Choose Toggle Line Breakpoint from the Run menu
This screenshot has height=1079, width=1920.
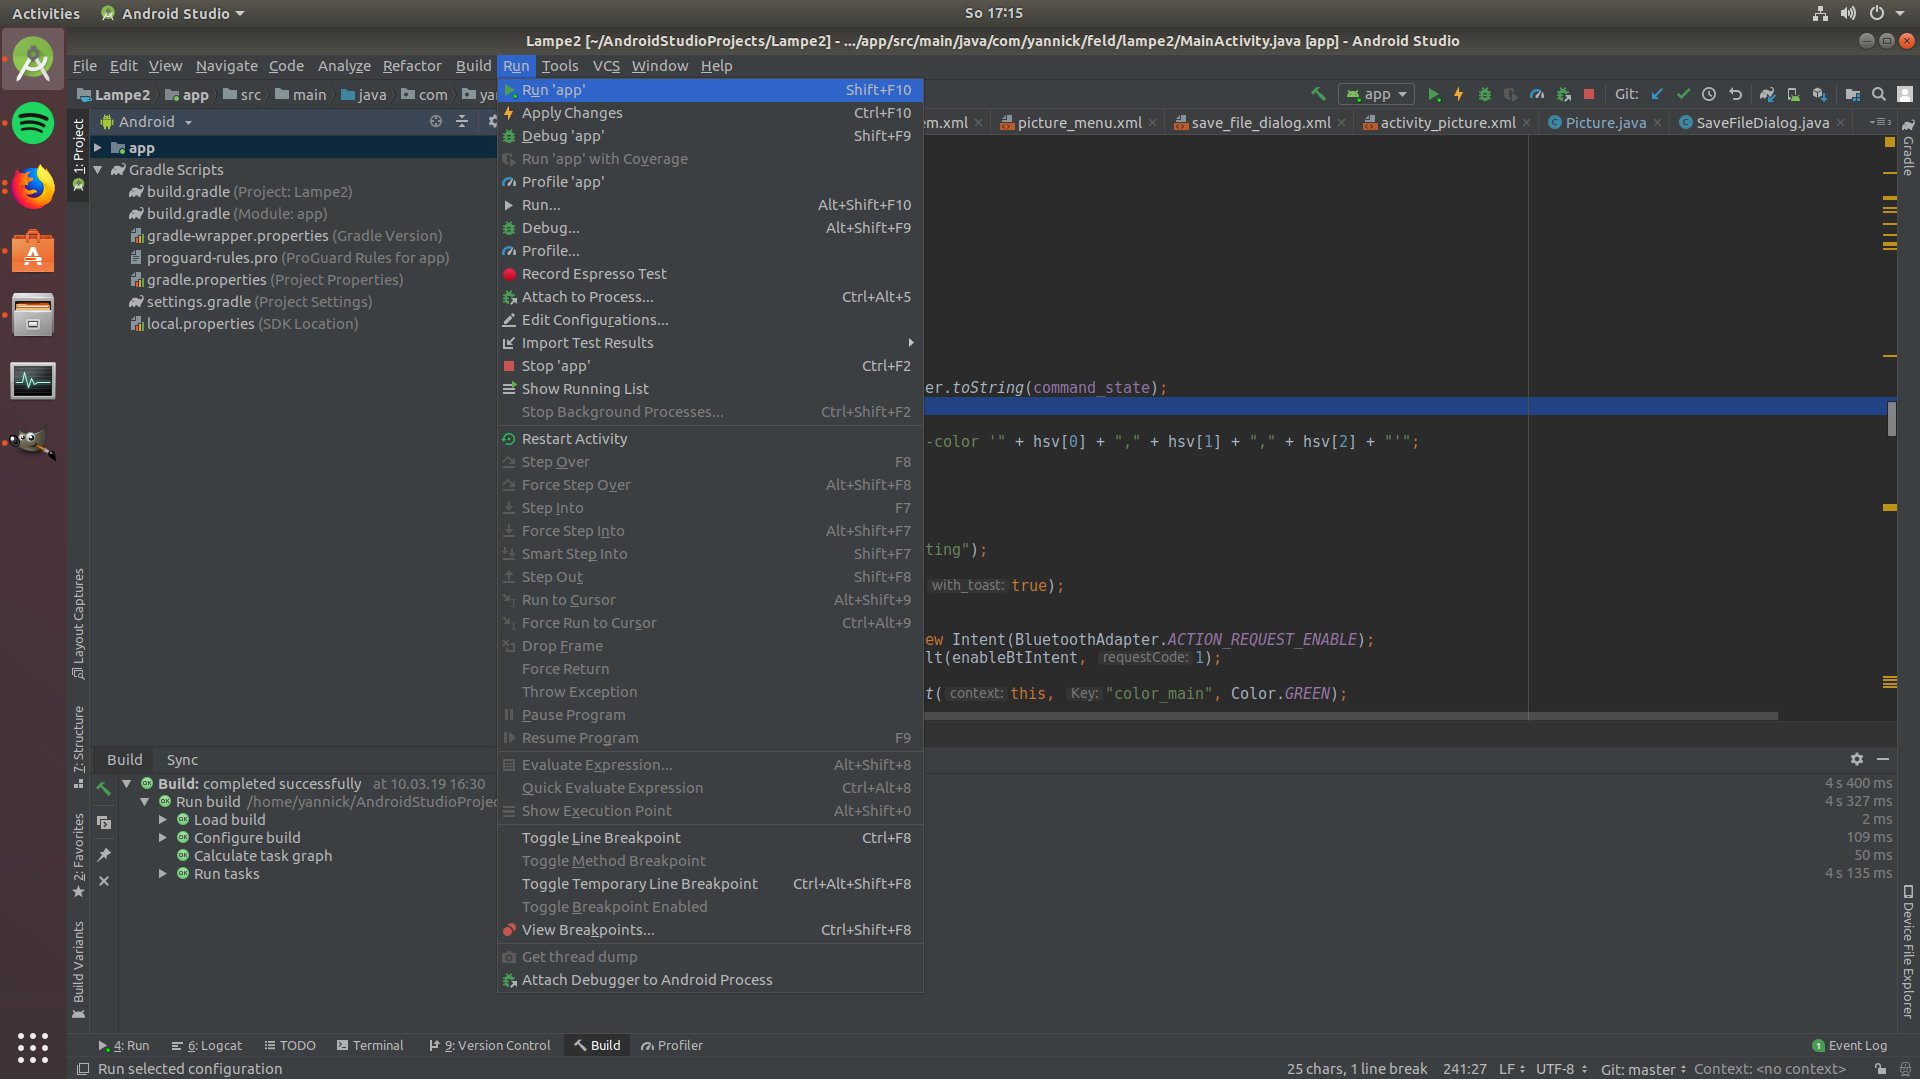(601, 838)
